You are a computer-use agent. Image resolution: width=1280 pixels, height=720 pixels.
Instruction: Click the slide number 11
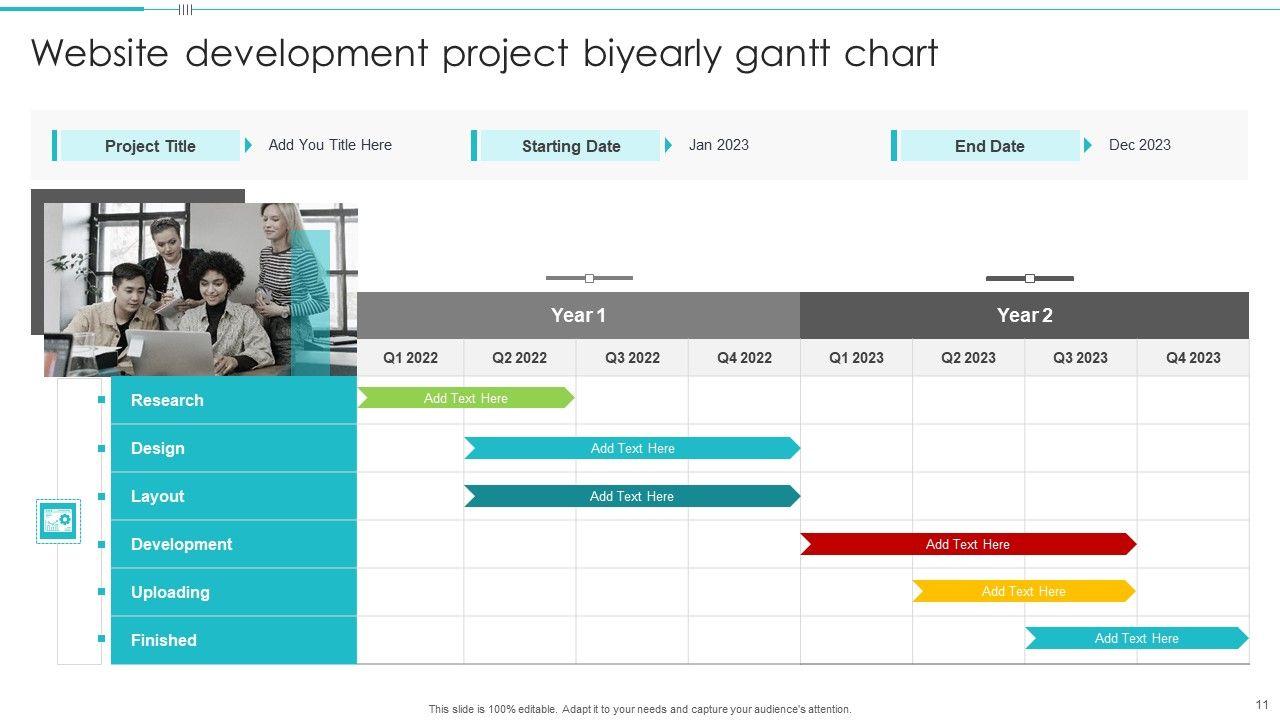[1260, 704]
